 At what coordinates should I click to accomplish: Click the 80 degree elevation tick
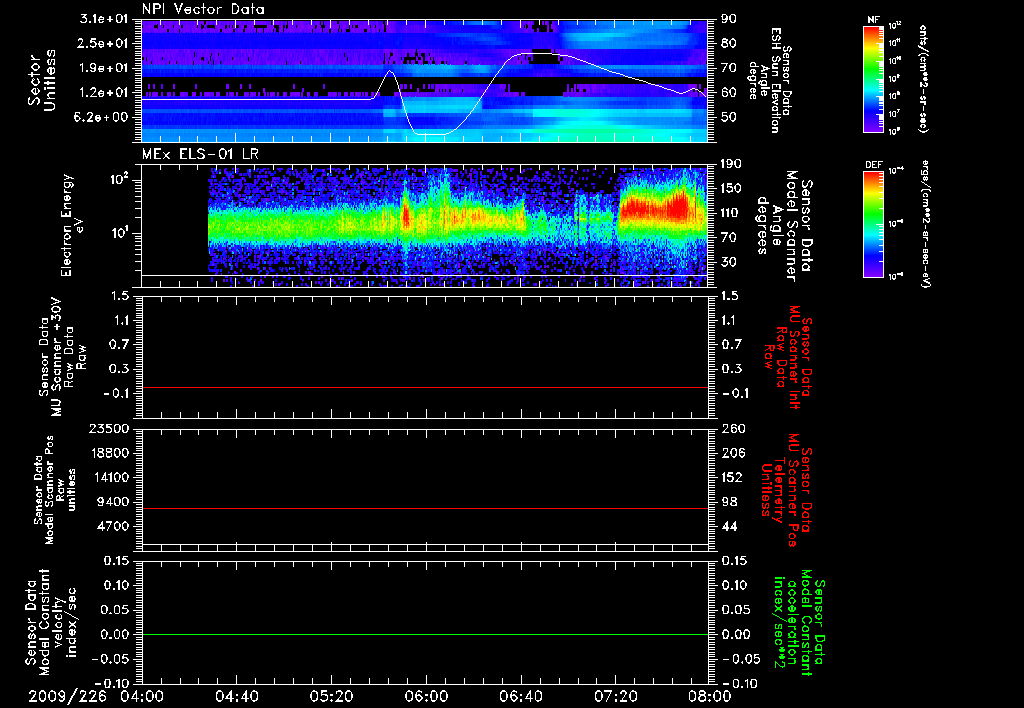pyautogui.click(x=729, y=43)
